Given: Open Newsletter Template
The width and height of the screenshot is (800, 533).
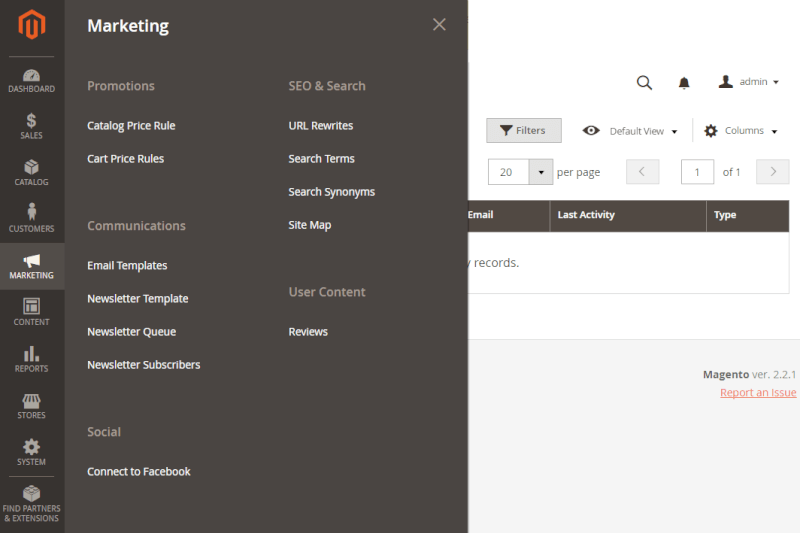Looking at the screenshot, I should click(138, 299).
